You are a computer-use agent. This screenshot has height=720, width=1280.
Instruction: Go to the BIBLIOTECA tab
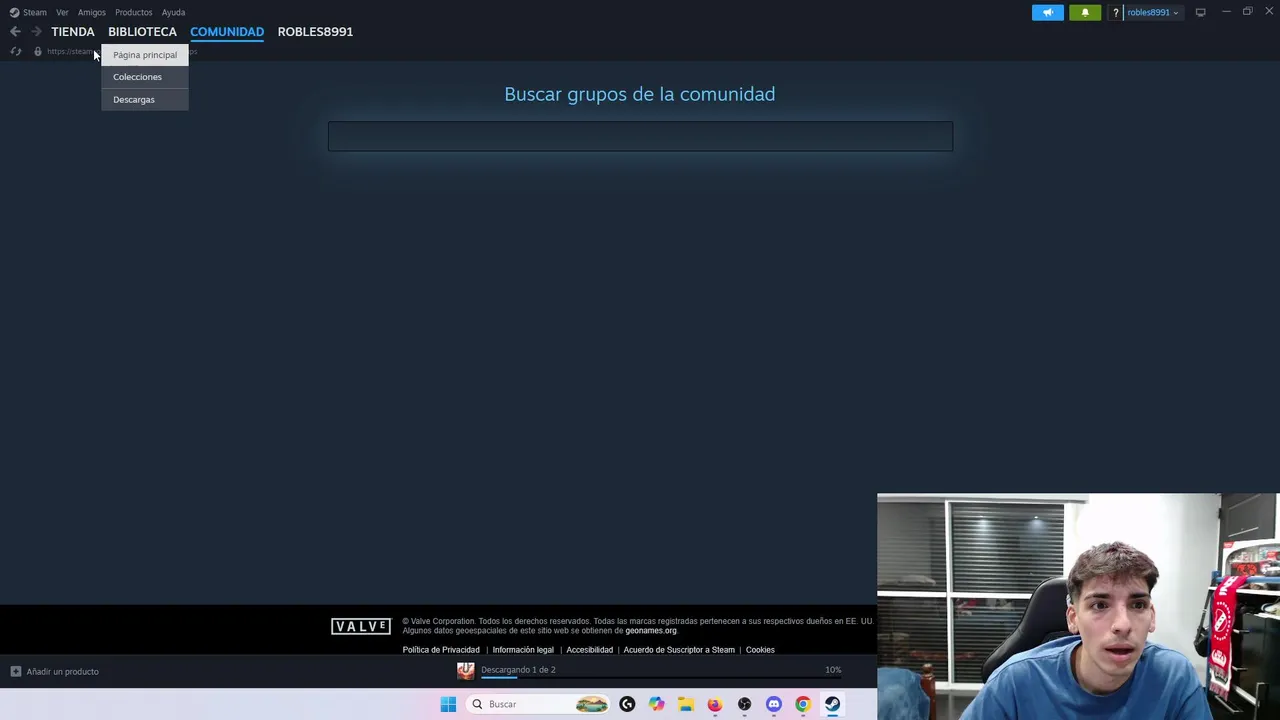pyautogui.click(x=142, y=32)
